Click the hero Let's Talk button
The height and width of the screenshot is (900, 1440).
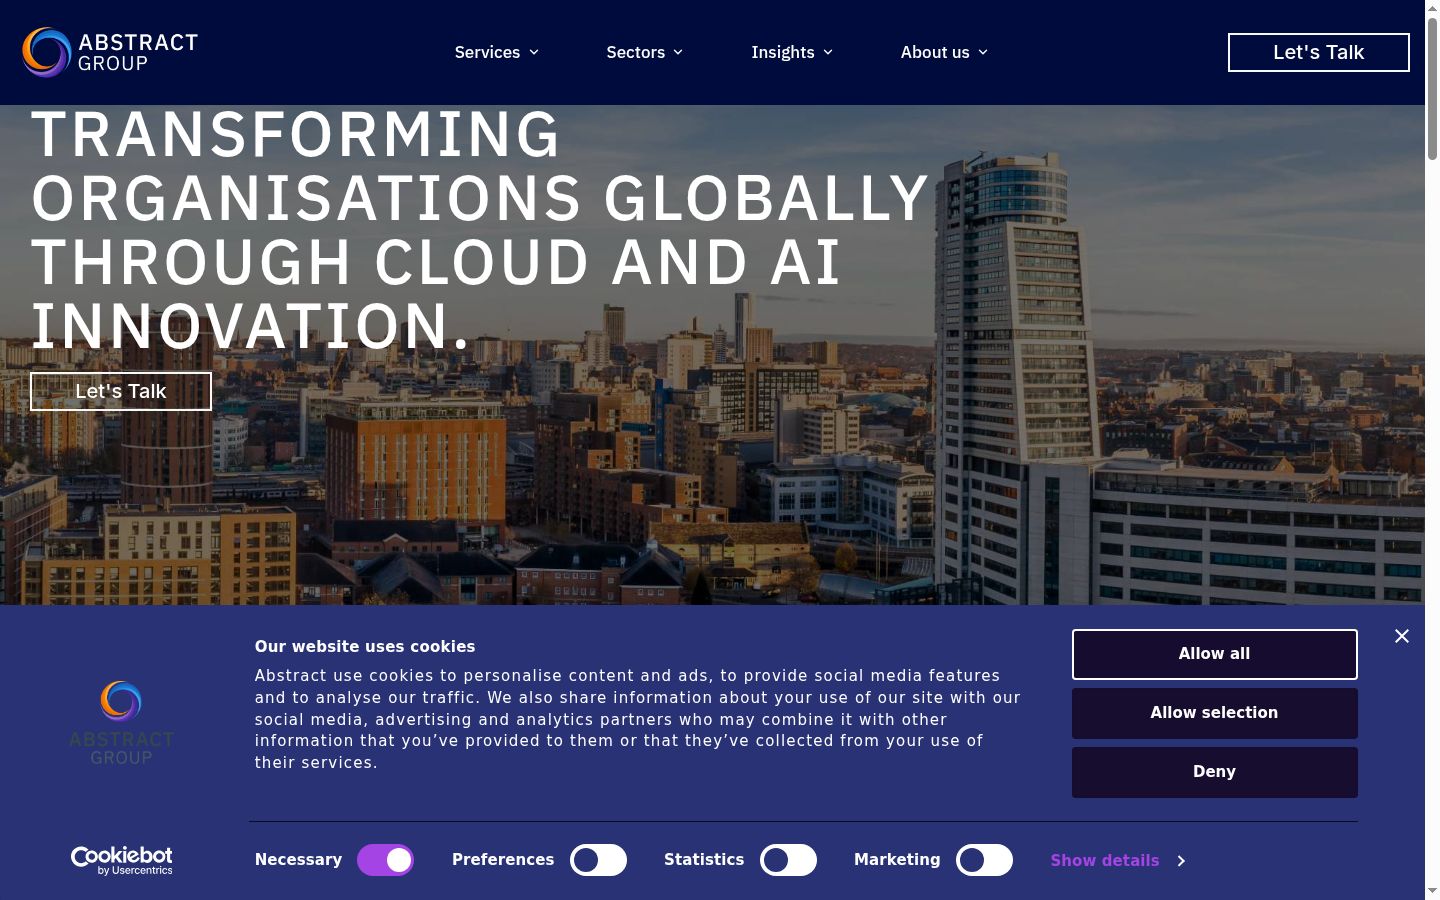121,391
